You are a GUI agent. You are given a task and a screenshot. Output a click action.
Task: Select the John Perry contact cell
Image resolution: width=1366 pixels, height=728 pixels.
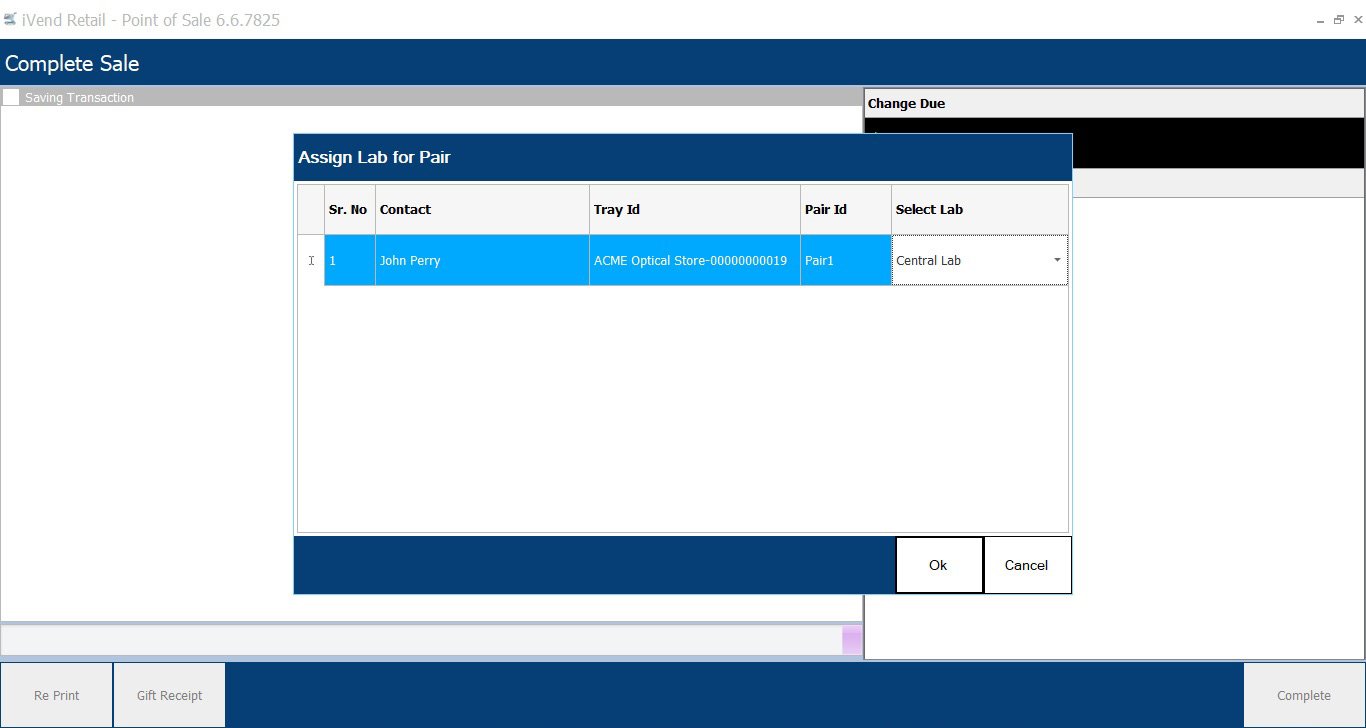click(481, 261)
